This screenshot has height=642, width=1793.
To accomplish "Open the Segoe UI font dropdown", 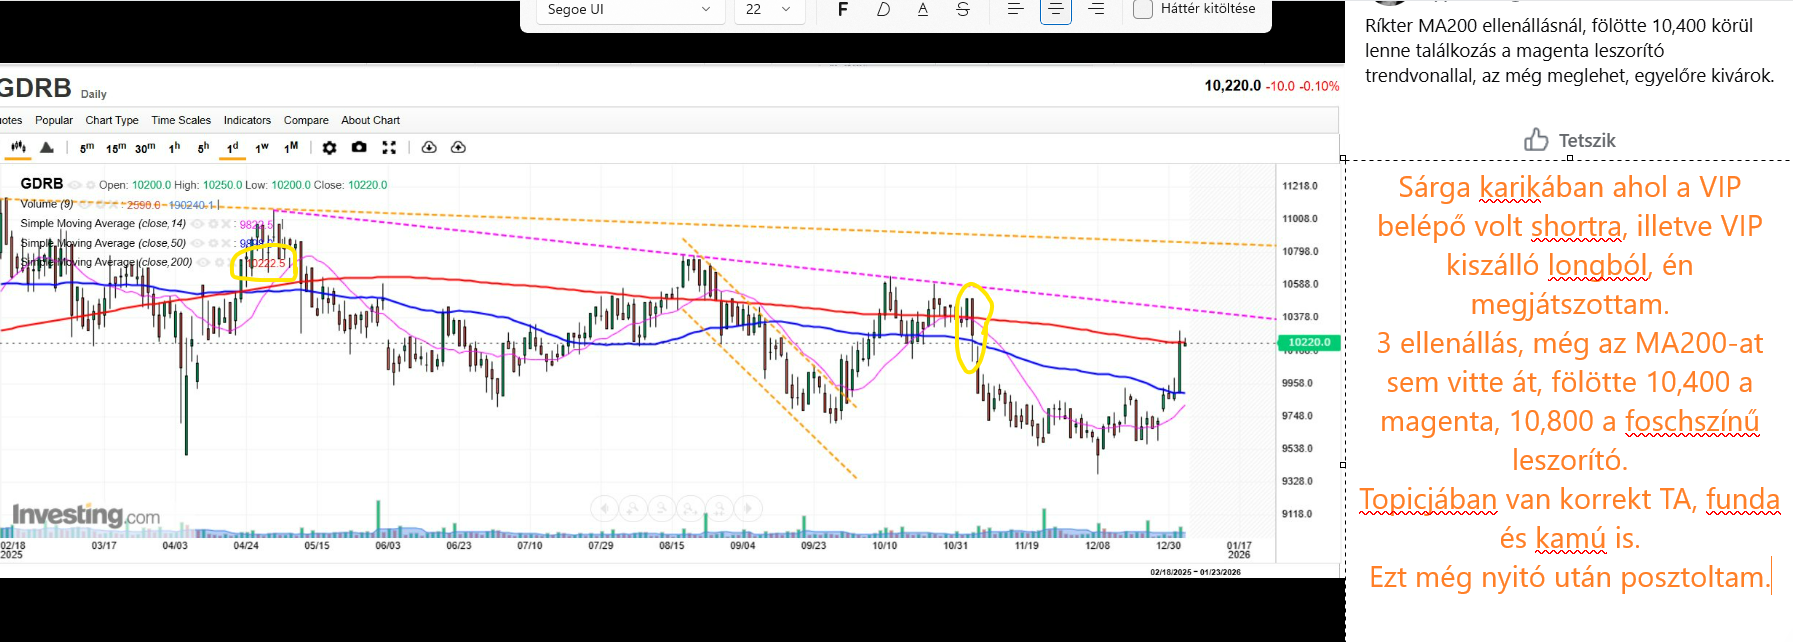I will click(629, 10).
